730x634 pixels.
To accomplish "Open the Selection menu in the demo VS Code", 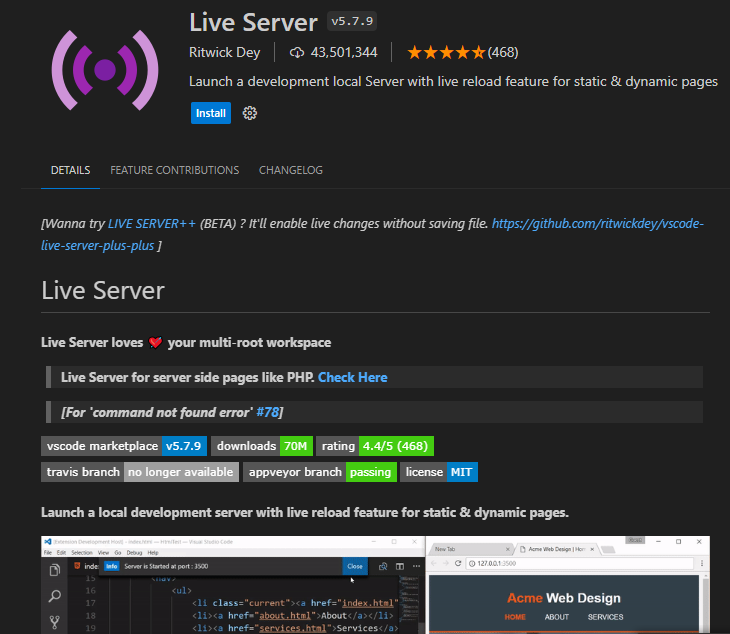I will coord(82,553).
